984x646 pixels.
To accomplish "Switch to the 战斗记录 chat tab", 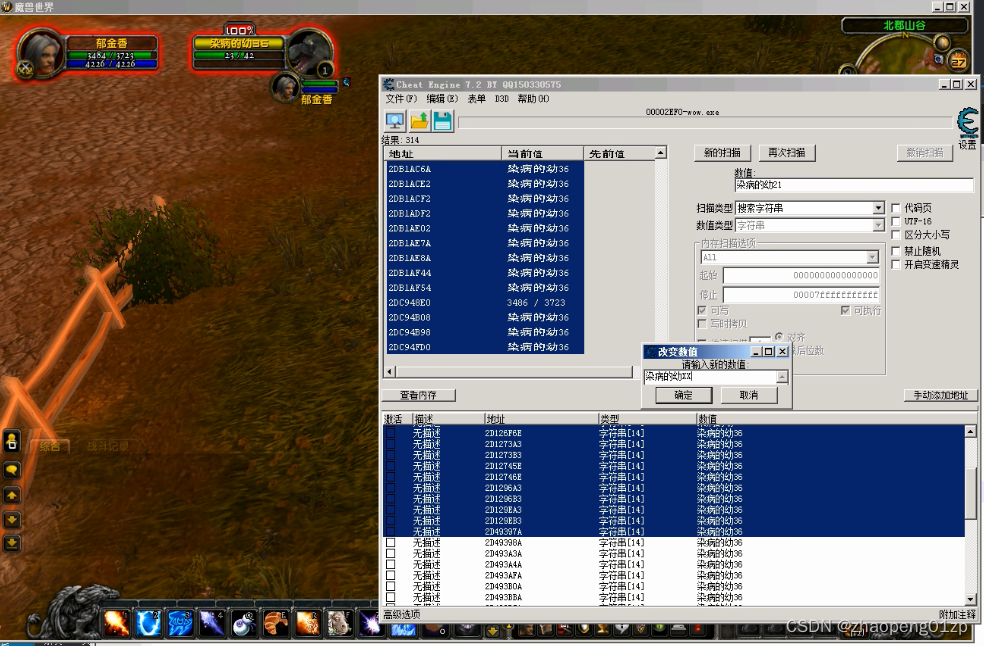I will (x=107, y=446).
